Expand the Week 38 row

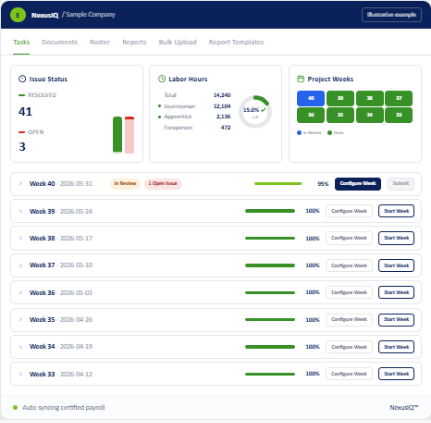20,238
